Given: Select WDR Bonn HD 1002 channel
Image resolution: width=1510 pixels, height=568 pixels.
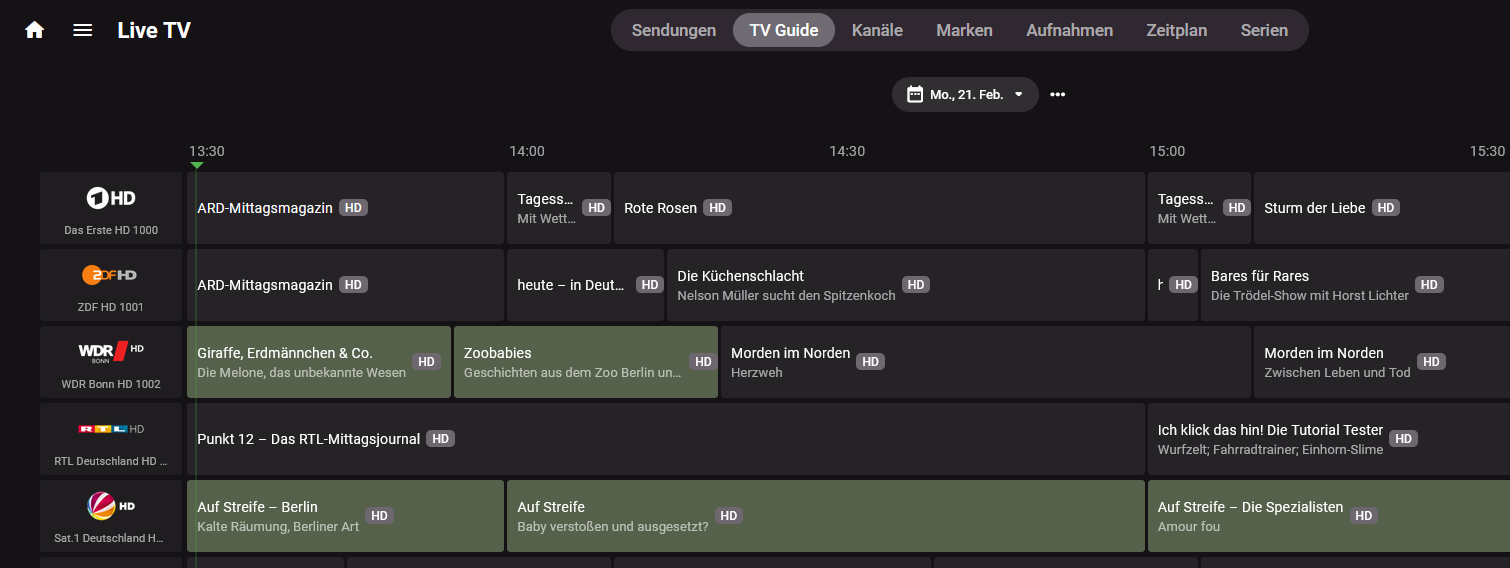Looking at the screenshot, I should [x=111, y=362].
